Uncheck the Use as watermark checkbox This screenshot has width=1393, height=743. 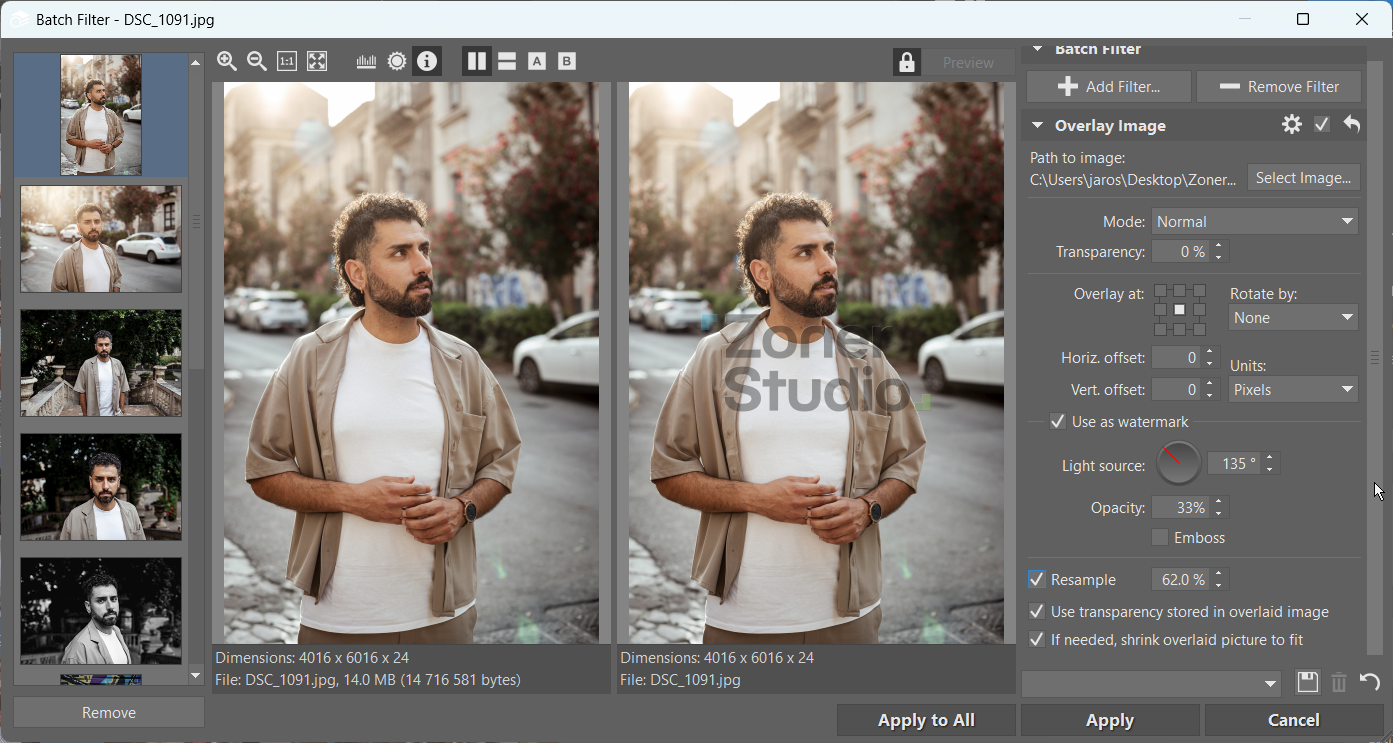tap(1057, 422)
